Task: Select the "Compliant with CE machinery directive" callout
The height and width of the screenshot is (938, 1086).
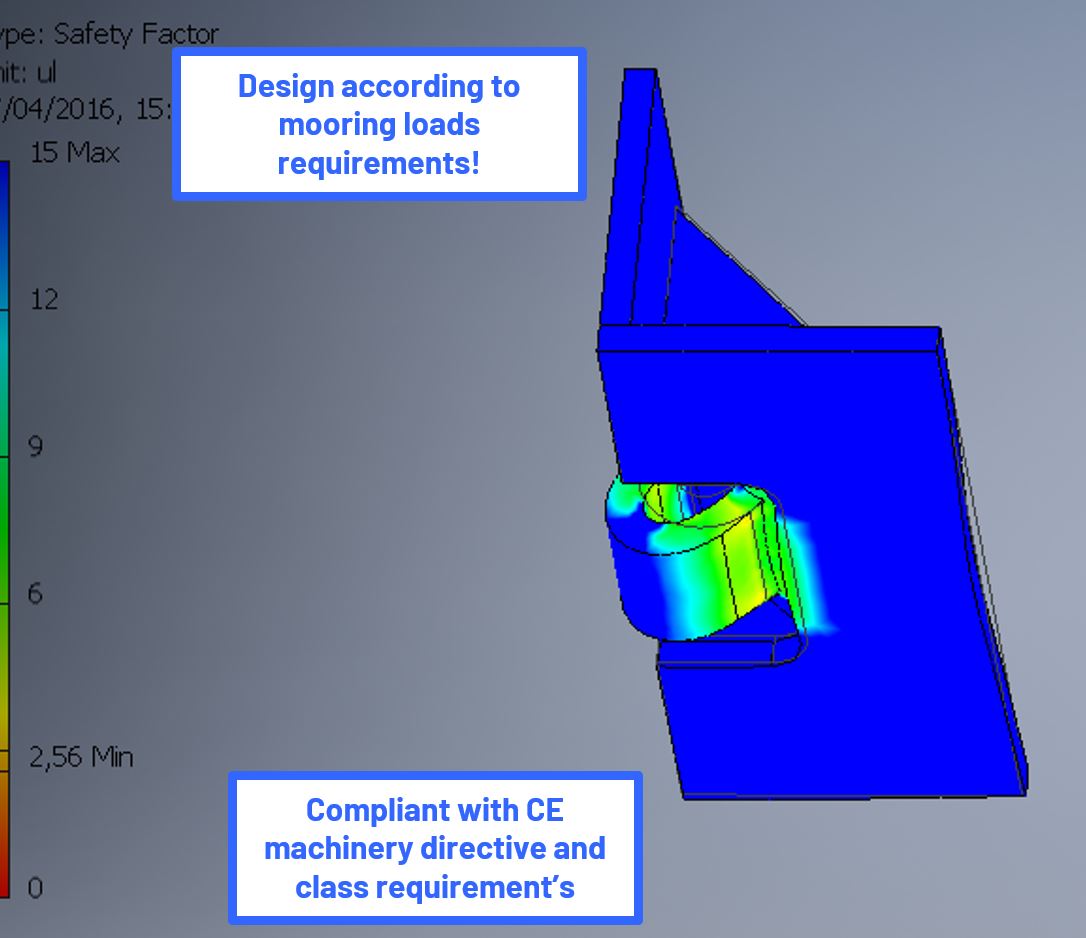Action: [x=435, y=848]
